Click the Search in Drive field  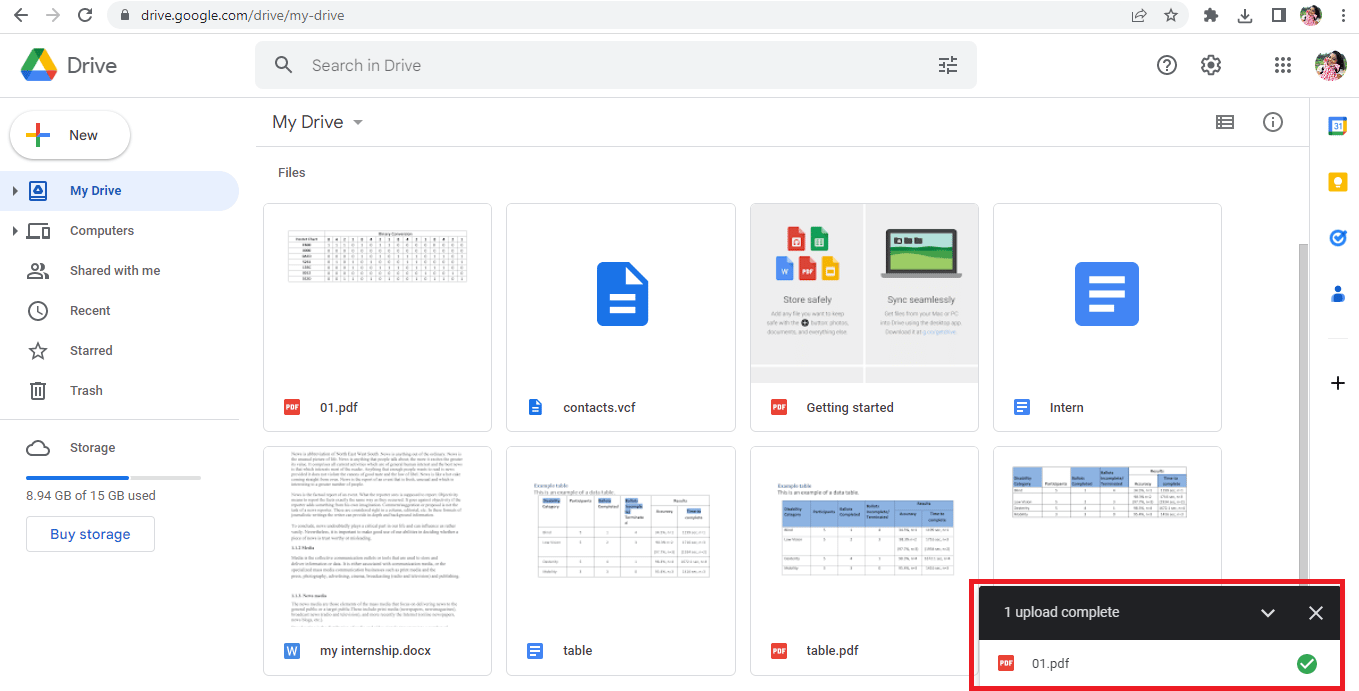pyautogui.click(x=616, y=65)
